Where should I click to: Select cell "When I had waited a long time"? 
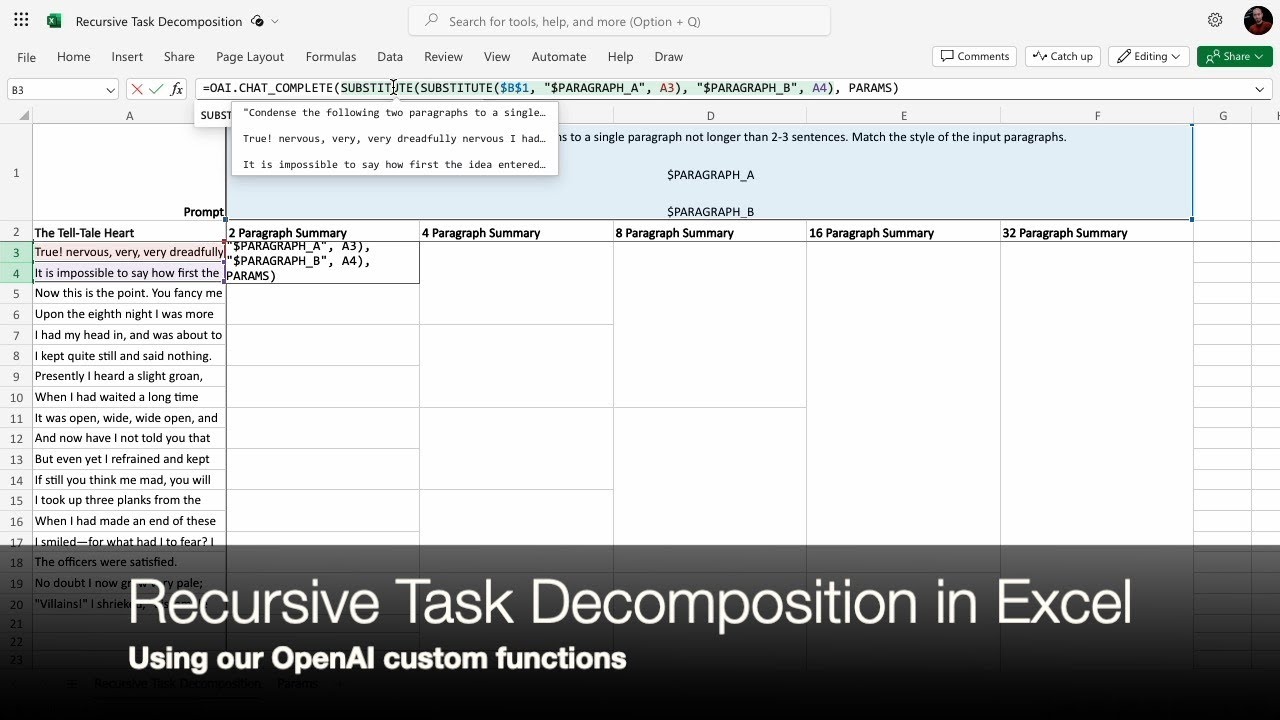tap(129, 397)
